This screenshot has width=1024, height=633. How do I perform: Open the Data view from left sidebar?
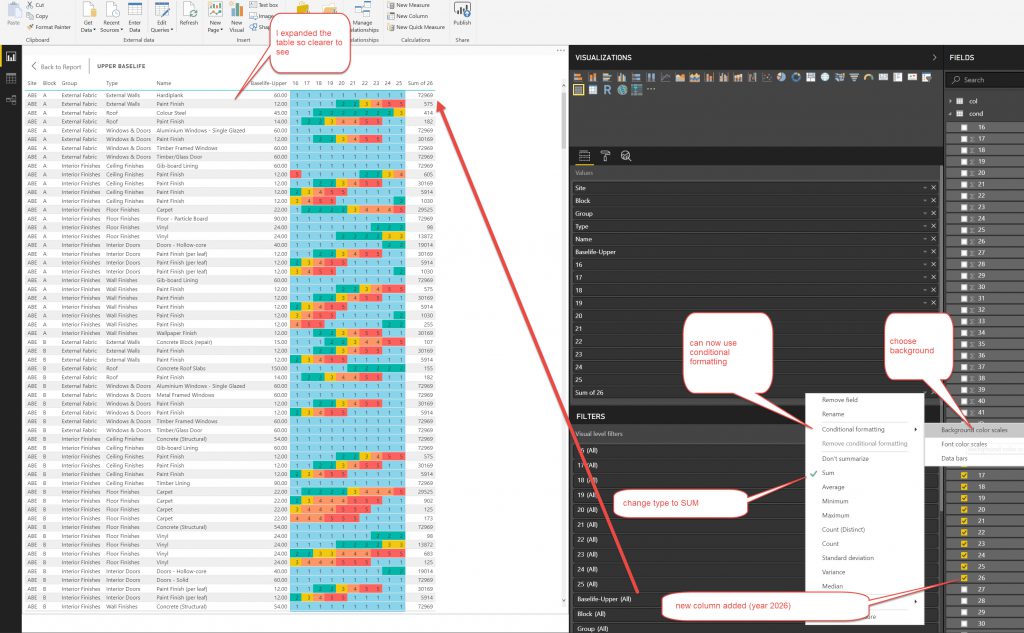(11, 78)
